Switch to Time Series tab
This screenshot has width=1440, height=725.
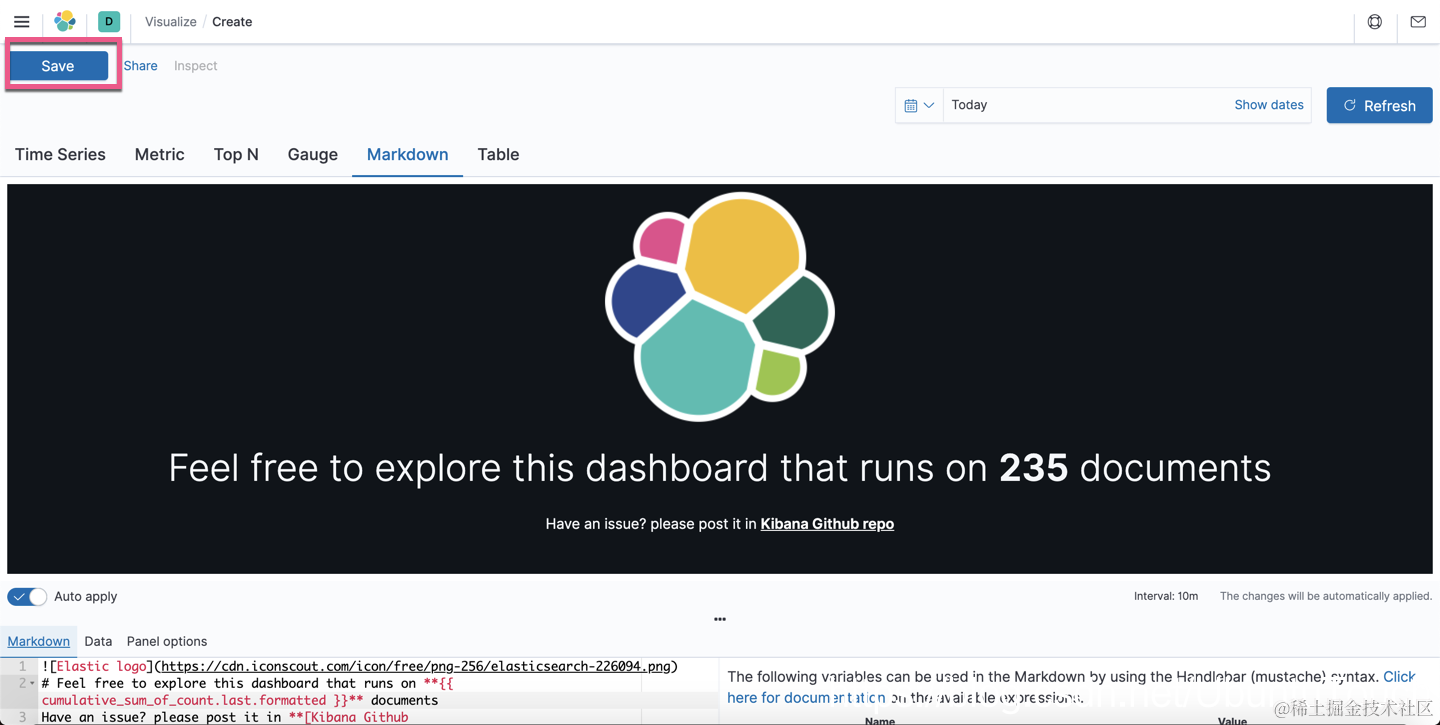coord(60,154)
